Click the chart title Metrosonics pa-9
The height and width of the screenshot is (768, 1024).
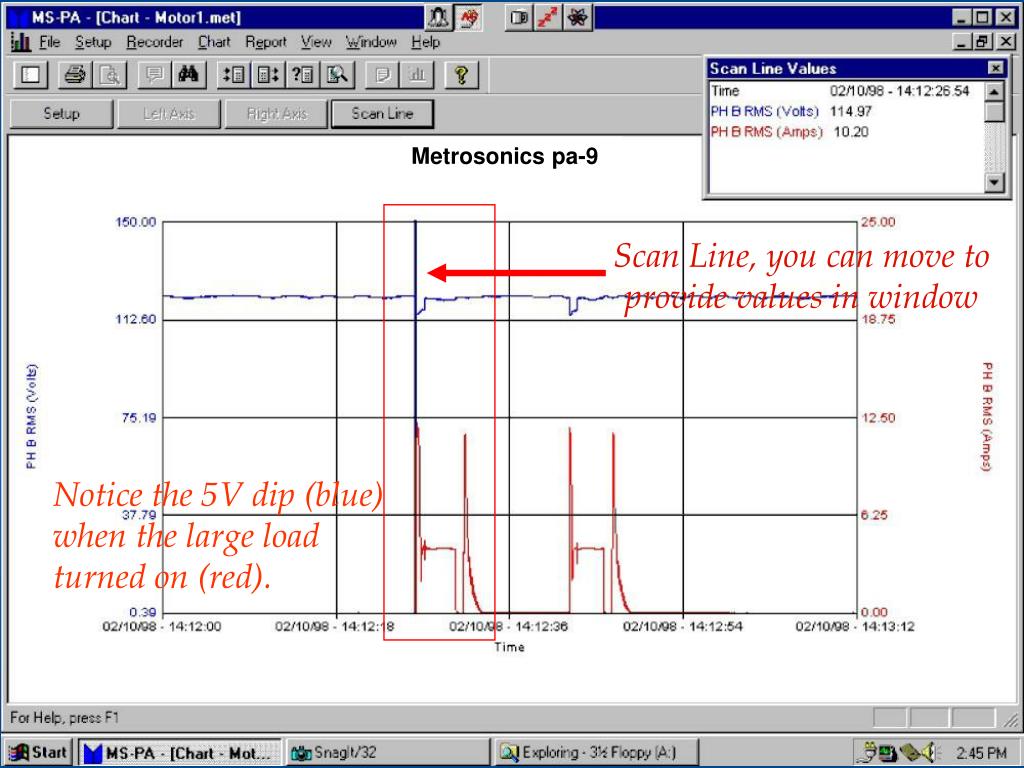pyautogui.click(x=505, y=157)
